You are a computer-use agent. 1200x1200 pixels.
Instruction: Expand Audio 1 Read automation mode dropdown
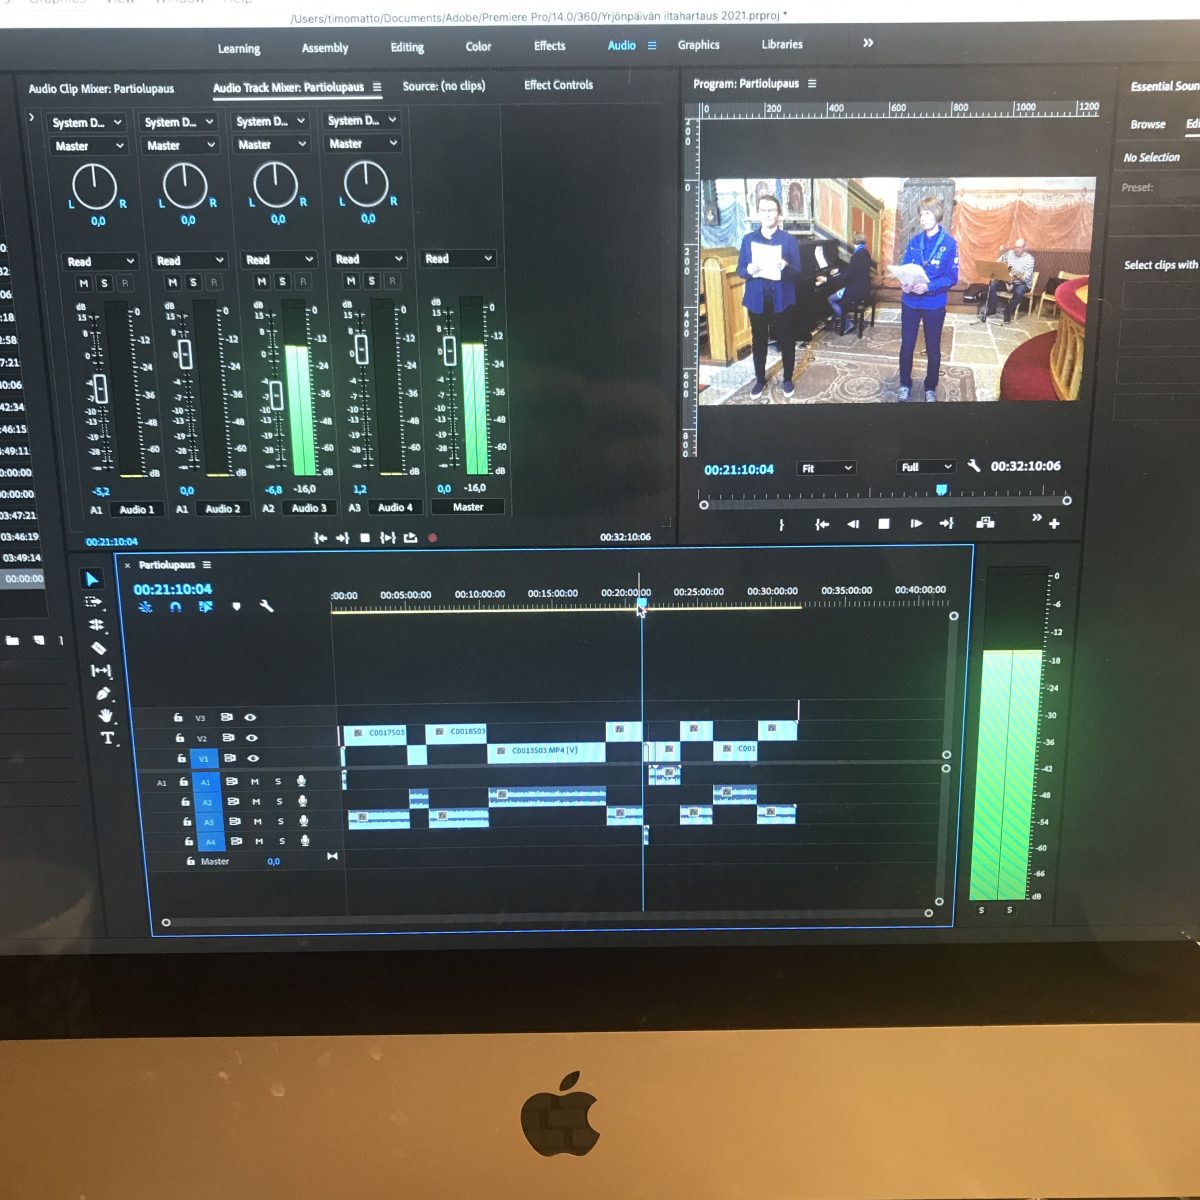(x=99, y=261)
